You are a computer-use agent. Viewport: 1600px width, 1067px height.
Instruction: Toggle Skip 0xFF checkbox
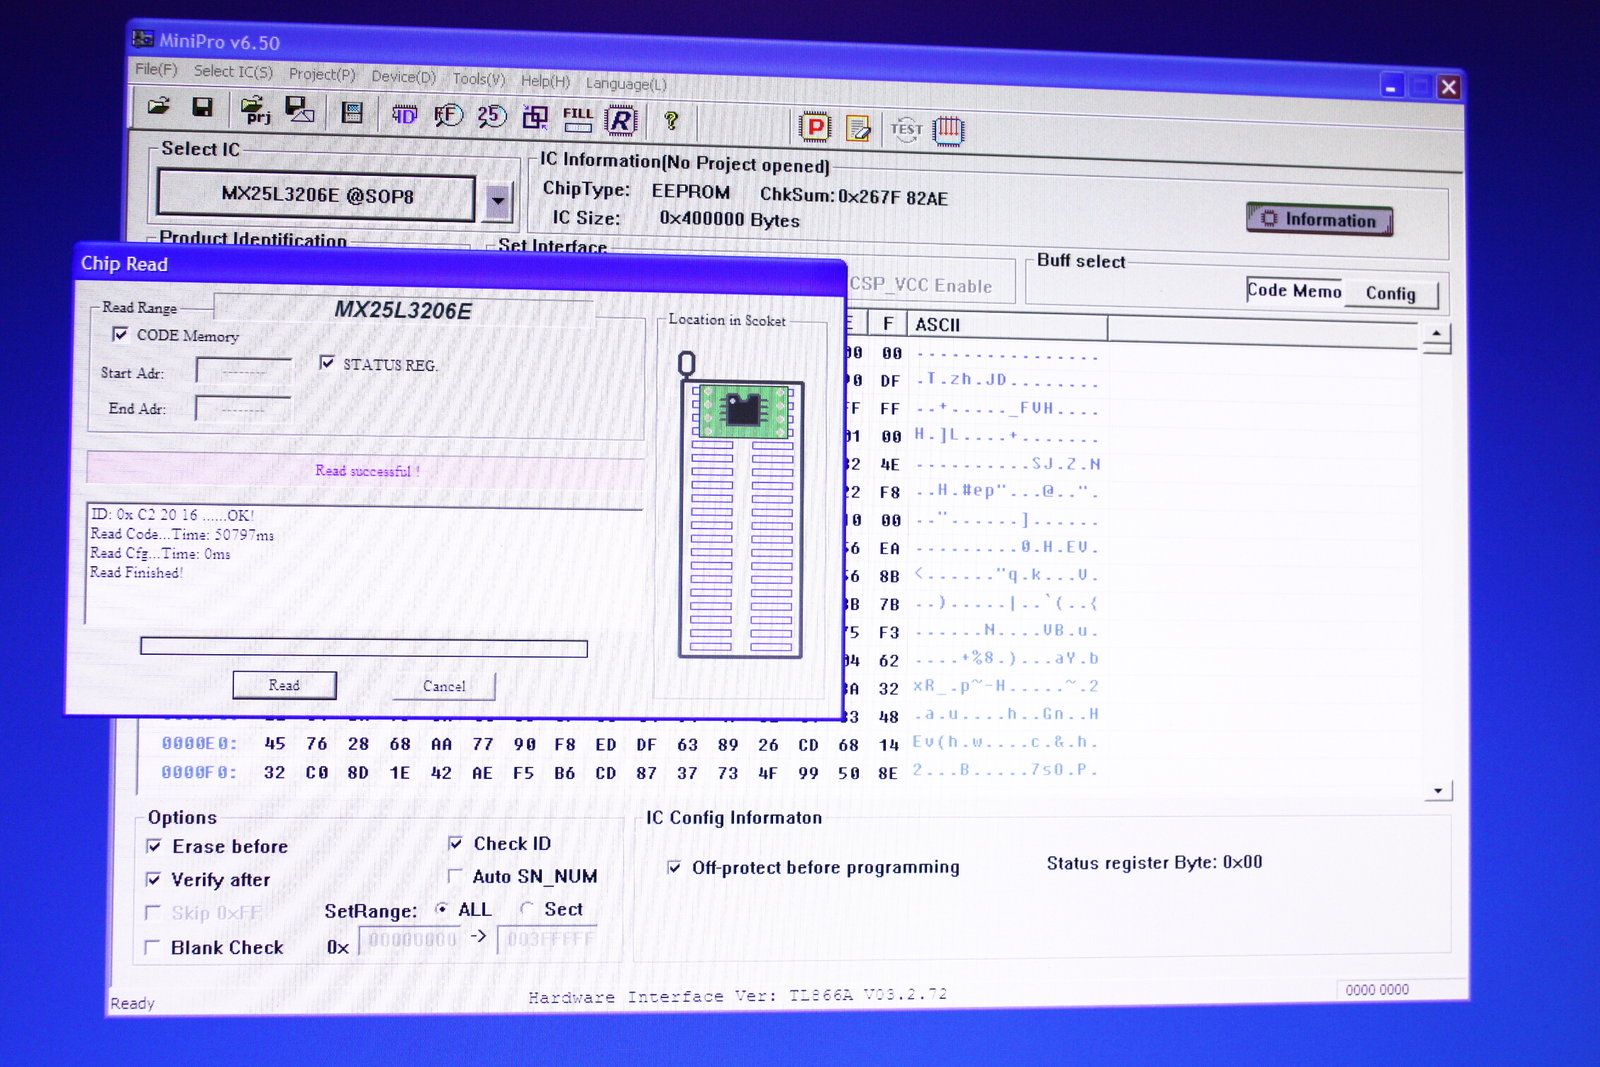(x=153, y=912)
